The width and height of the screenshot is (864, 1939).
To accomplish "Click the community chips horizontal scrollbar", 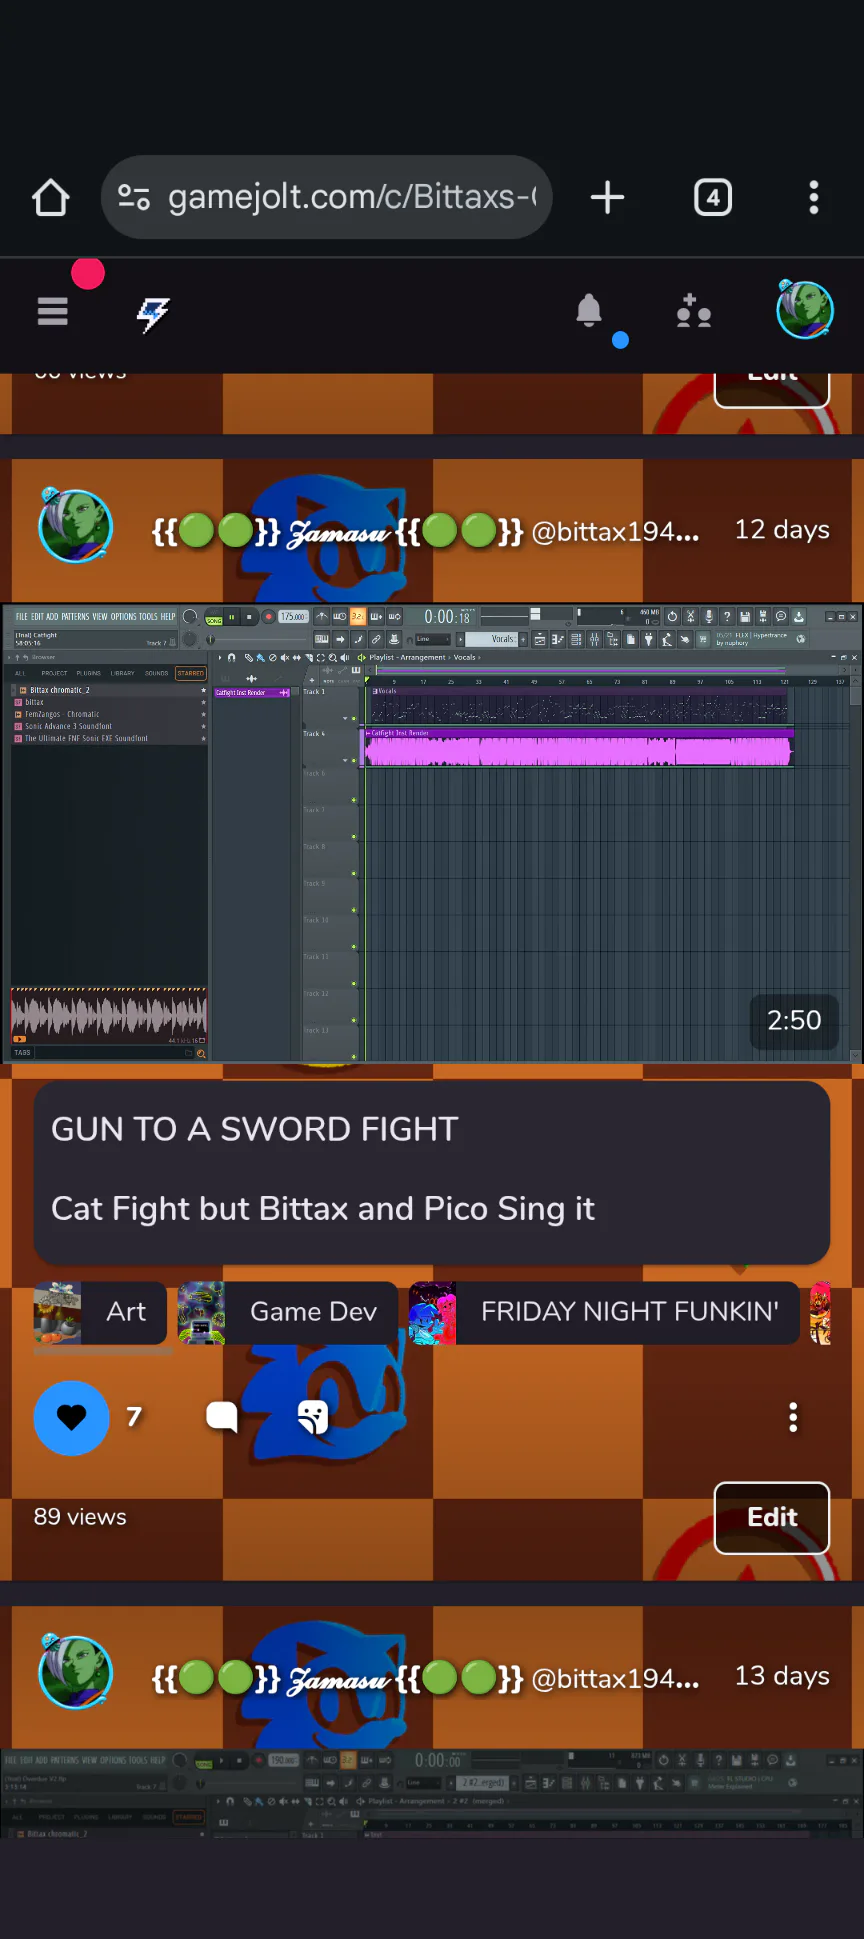I will [x=104, y=1351].
